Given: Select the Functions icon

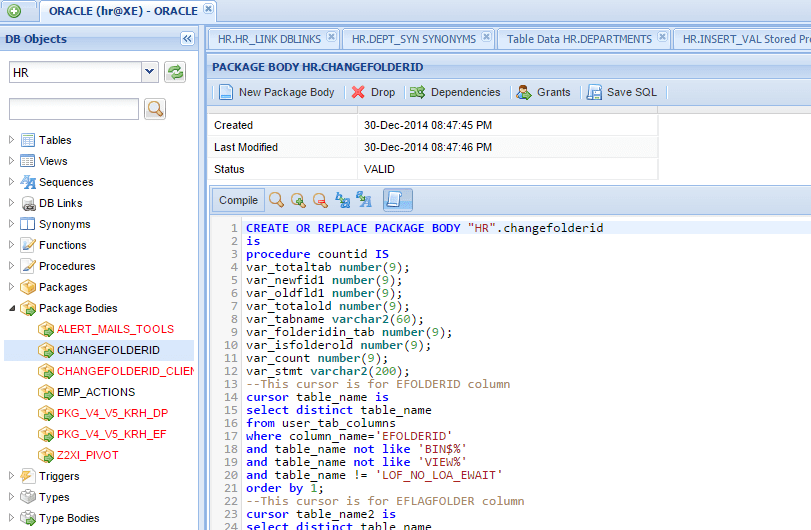Looking at the screenshot, I should pyautogui.click(x=28, y=245).
